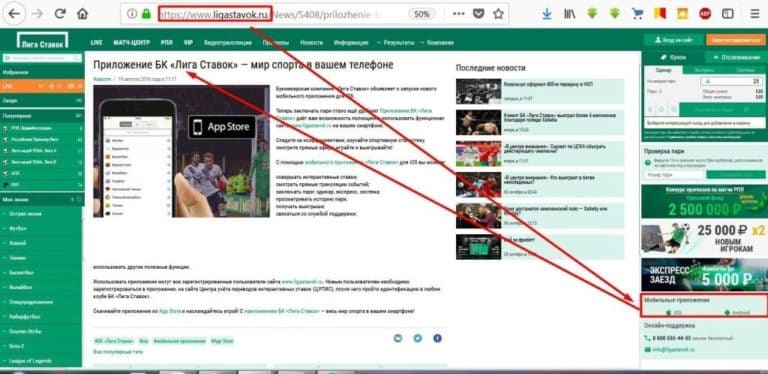Switch to the Отслеживание tab
768x374 pixels.
click(x=737, y=57)
